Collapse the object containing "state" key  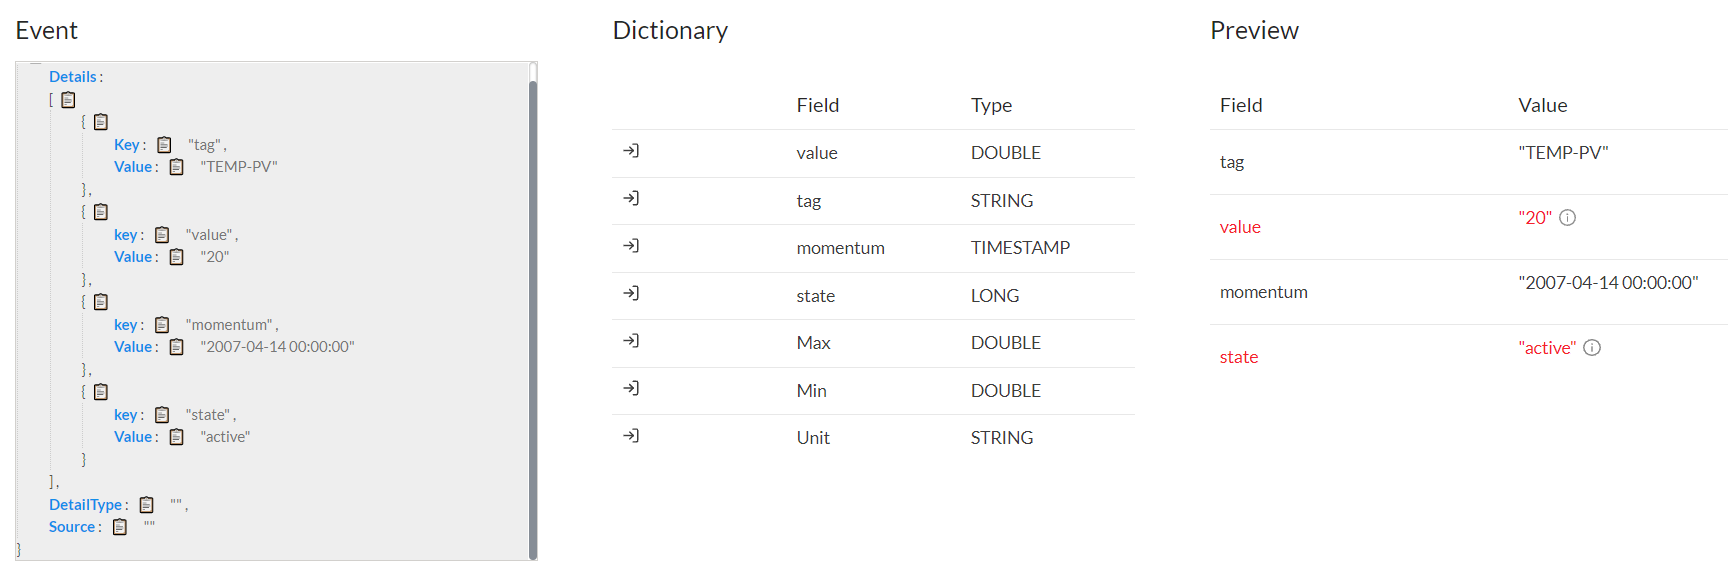(x=84, y=392)
